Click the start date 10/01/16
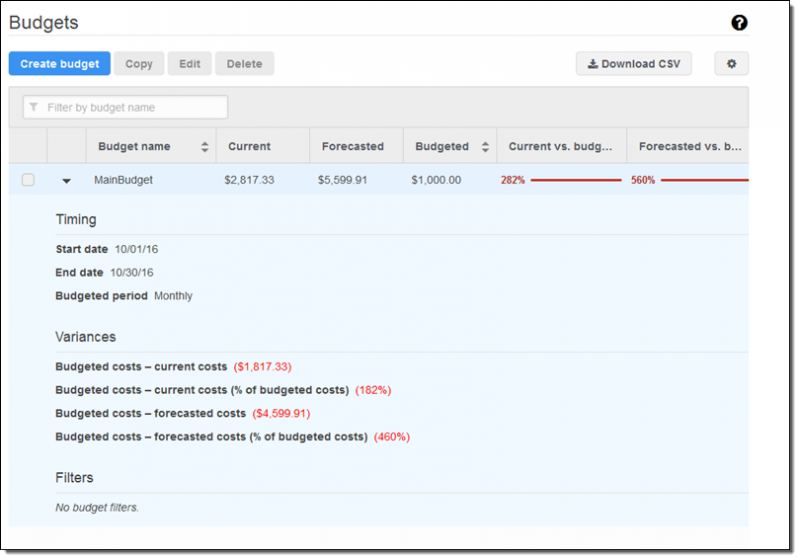 coord(136,249)
